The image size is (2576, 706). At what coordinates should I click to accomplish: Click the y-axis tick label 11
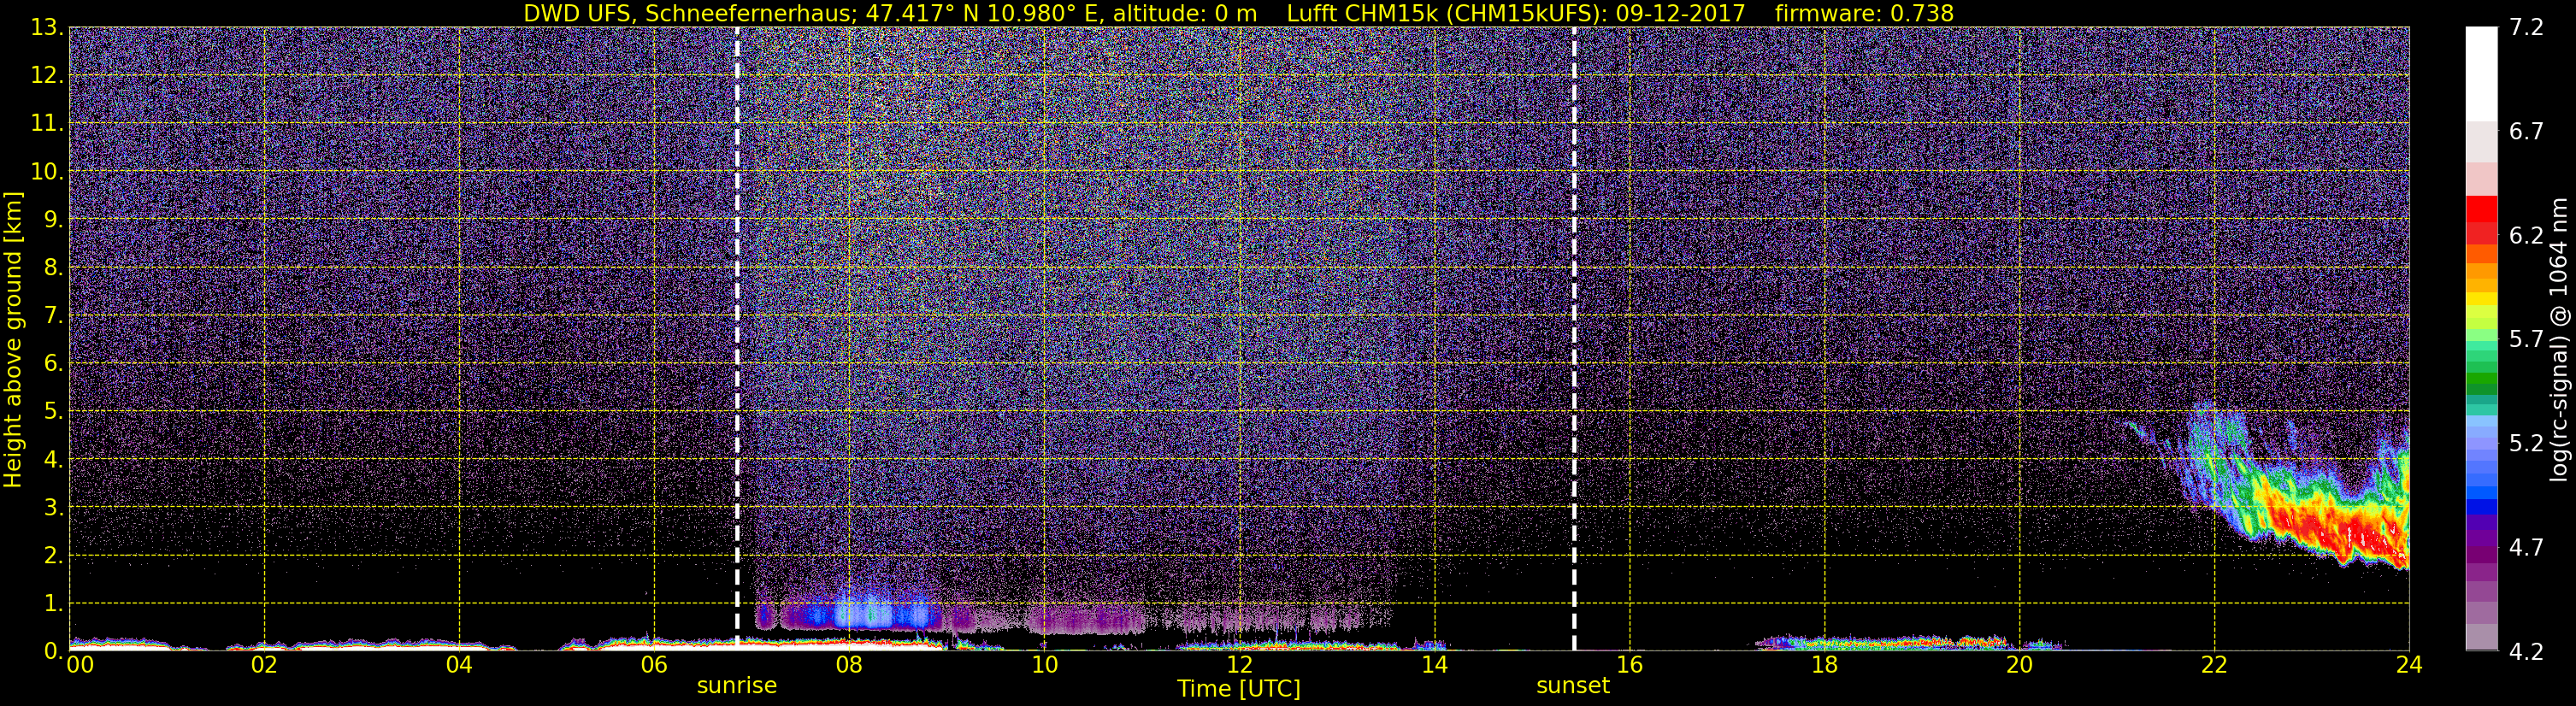point(46,124)
